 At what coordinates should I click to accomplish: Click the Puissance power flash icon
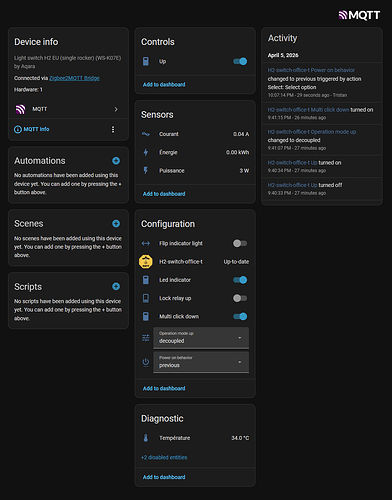pos(146,171)
